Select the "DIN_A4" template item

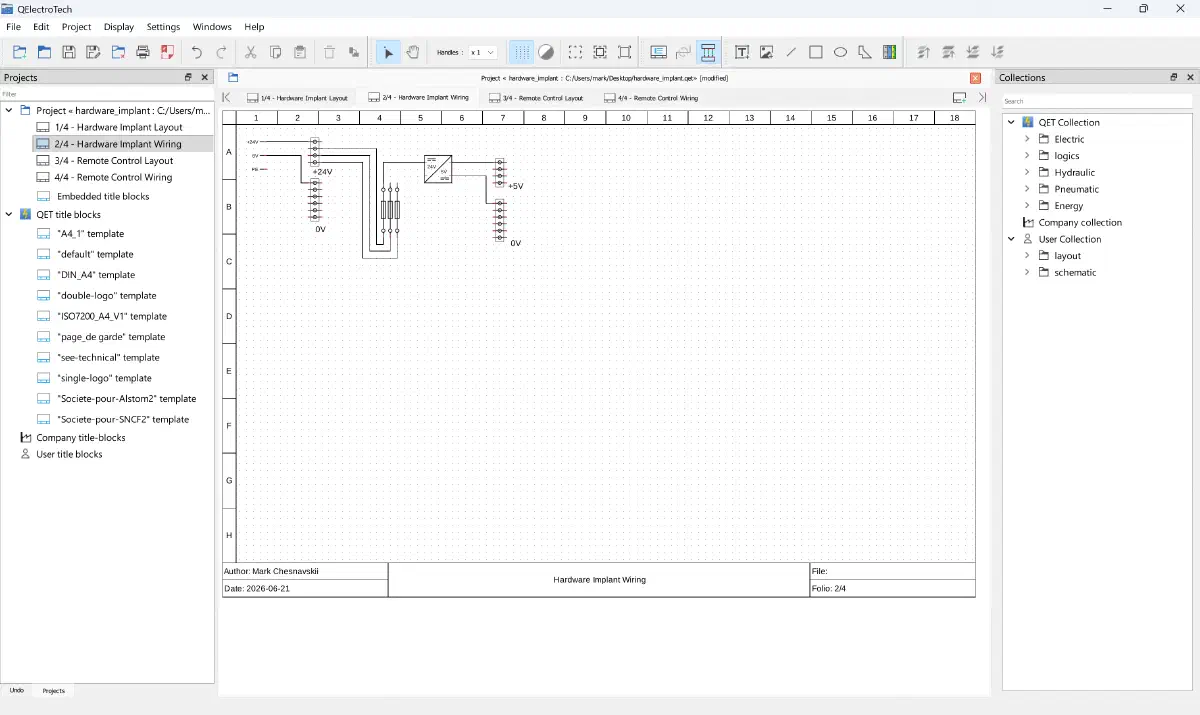[x=96, y=275]
